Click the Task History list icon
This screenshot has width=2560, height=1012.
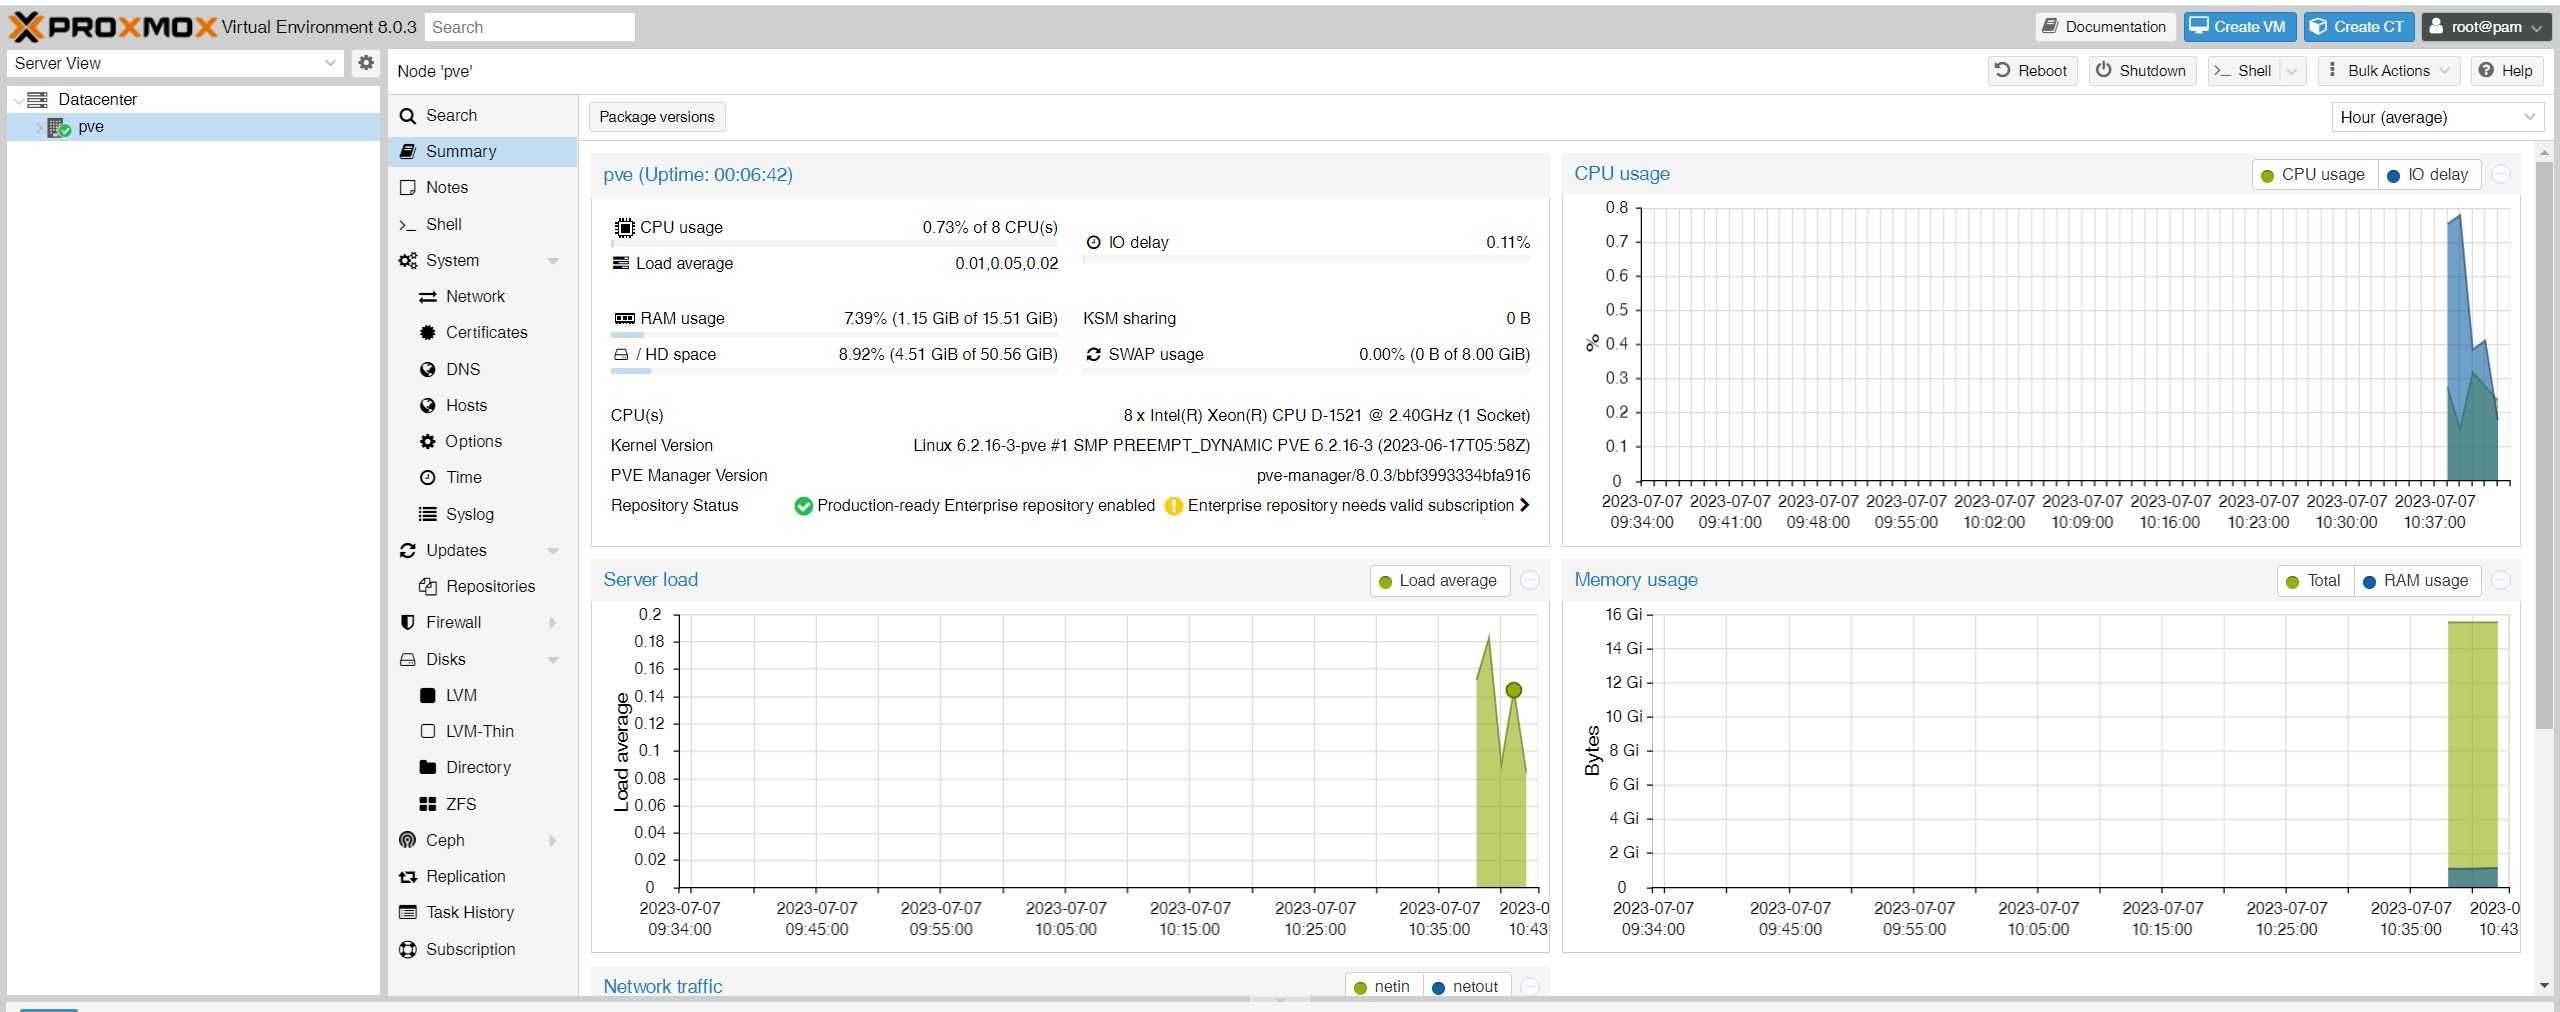point(408,913)
